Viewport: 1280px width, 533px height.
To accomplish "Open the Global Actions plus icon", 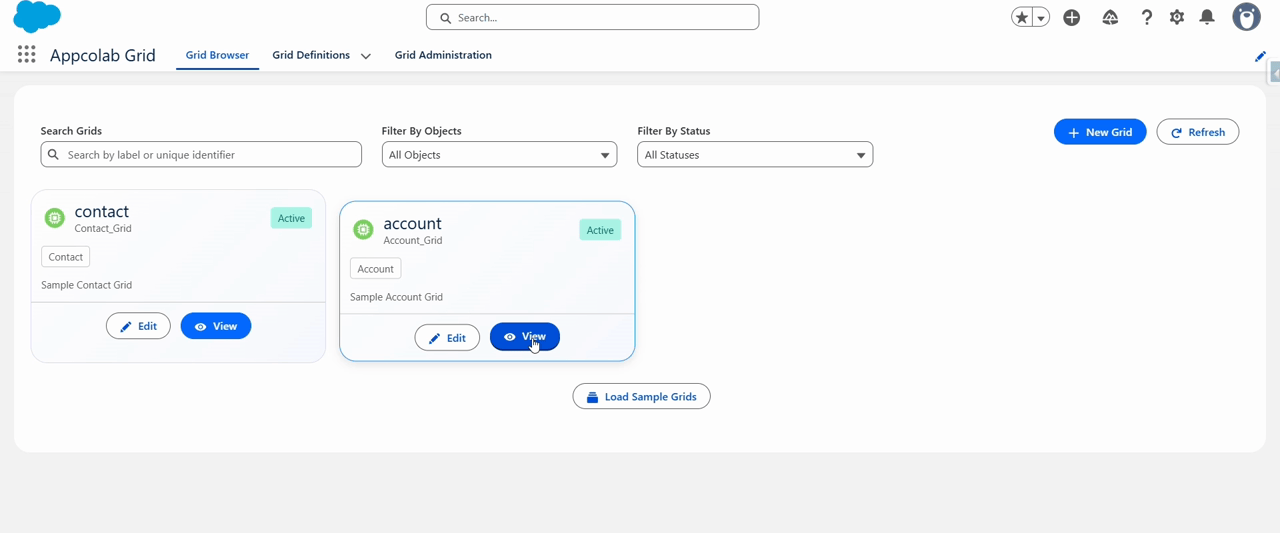I will [x=1072, y=17].
